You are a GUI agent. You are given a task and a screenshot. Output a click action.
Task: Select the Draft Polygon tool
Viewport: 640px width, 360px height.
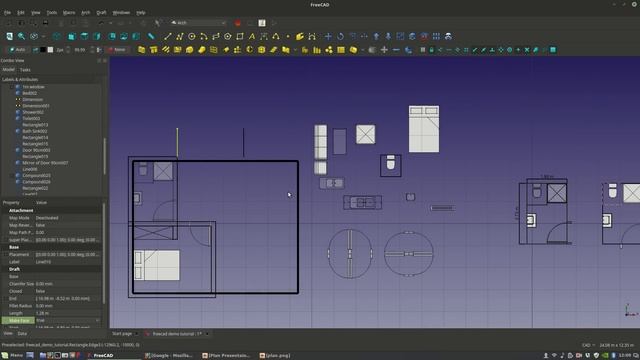tap(228, 36)
